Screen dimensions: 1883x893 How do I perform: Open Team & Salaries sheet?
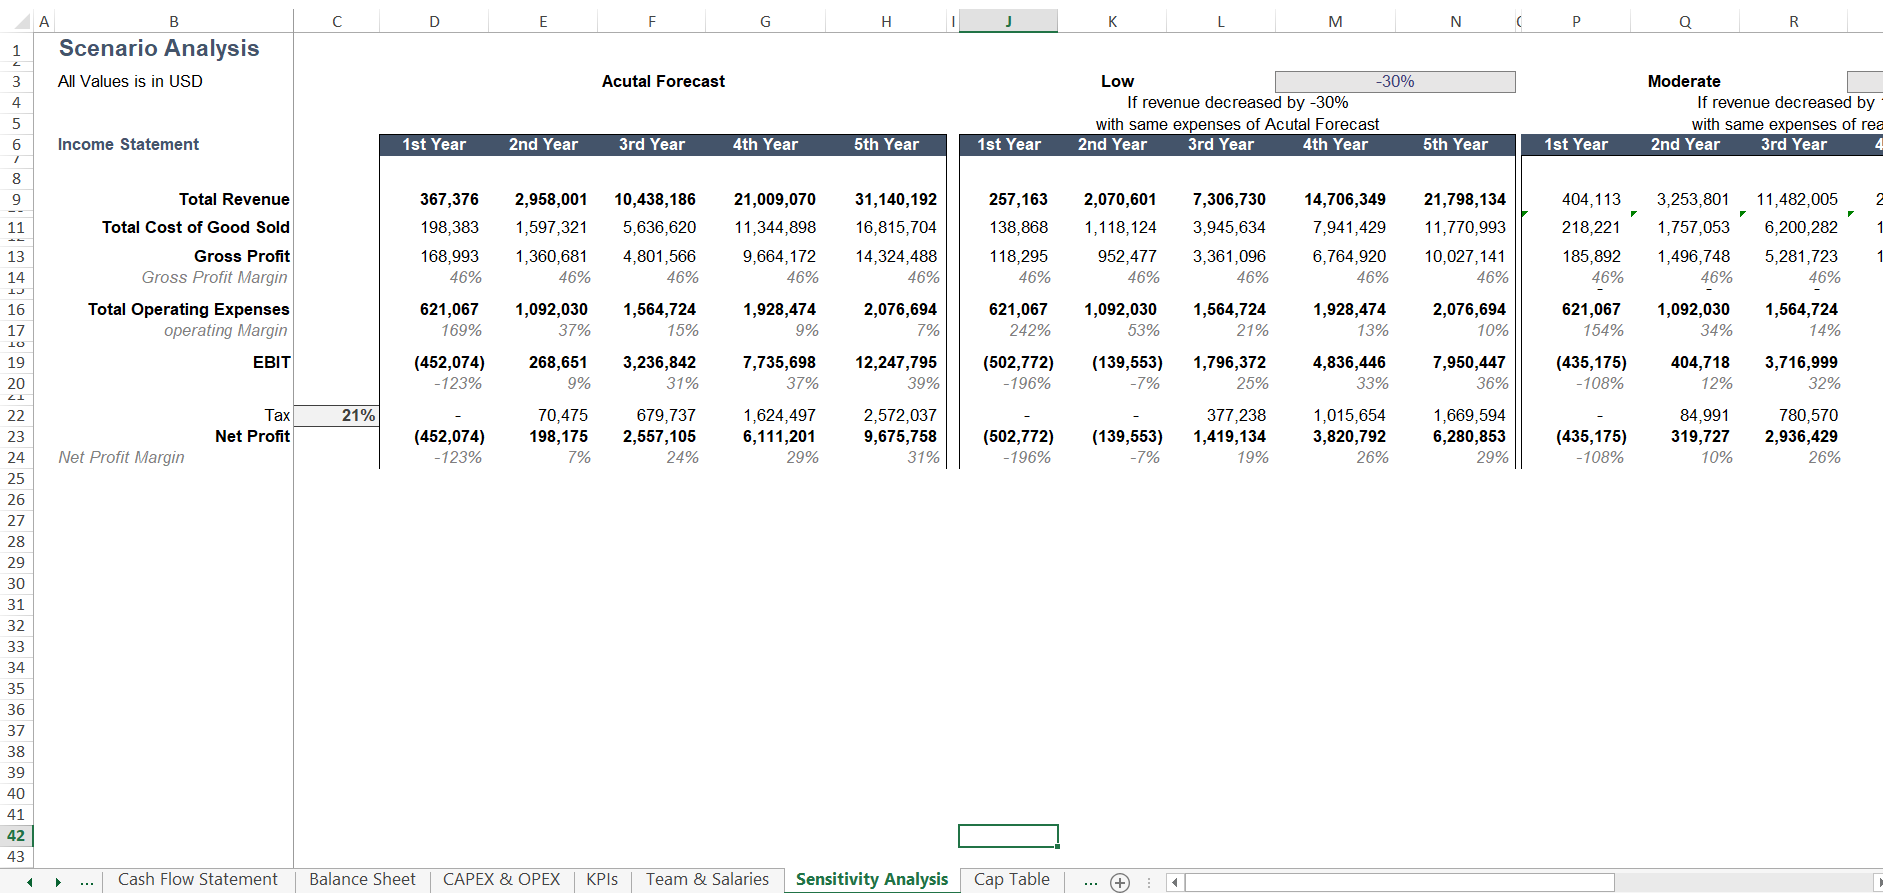[x=707, y=879]
